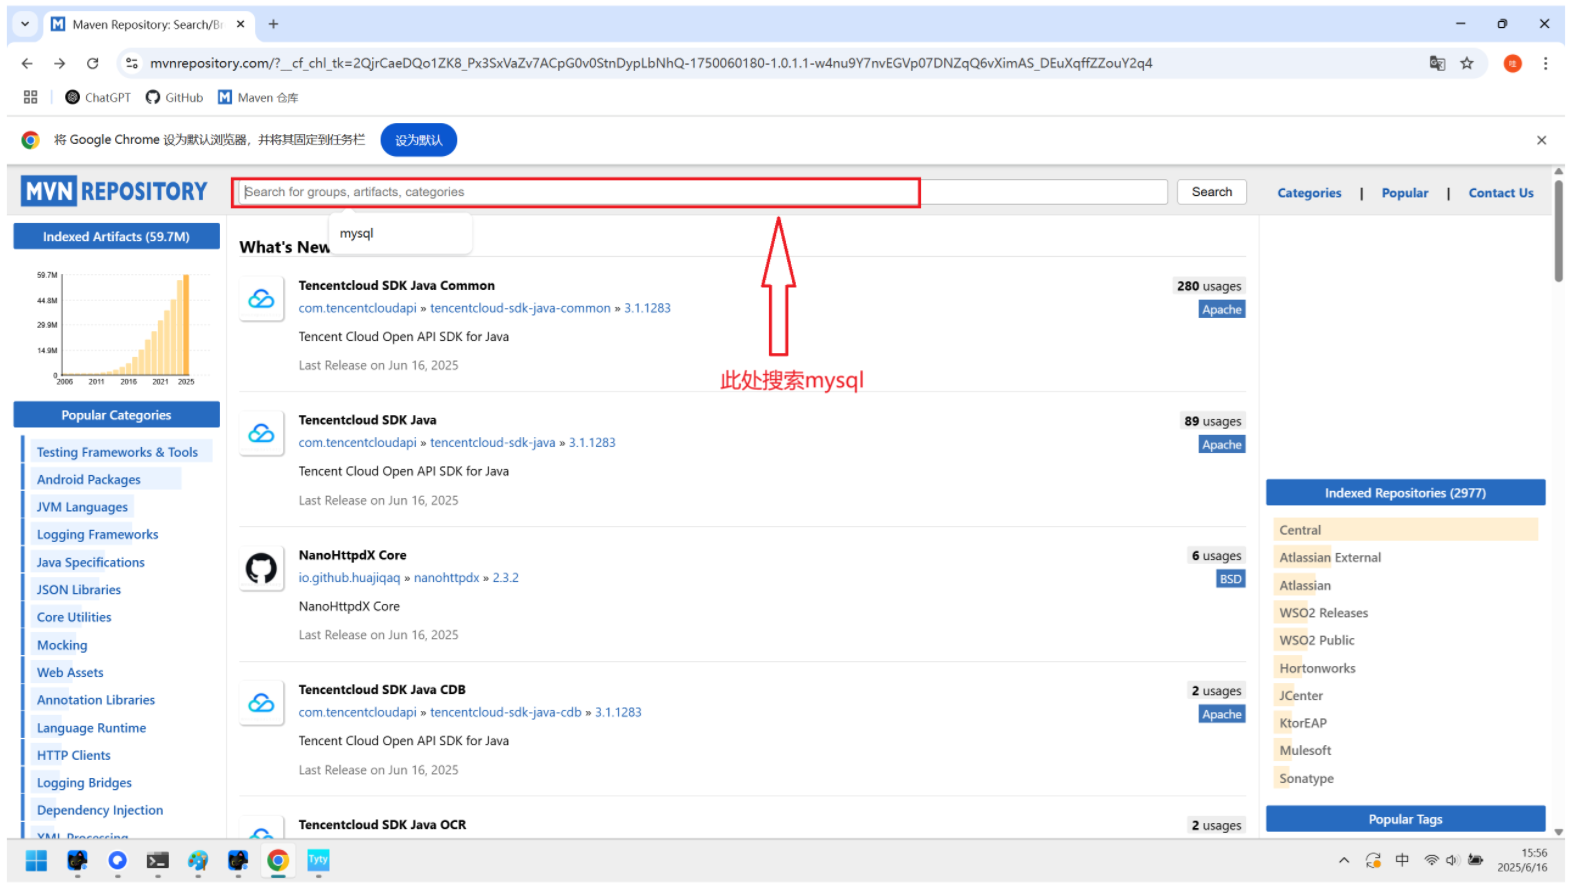Click the Search button
This screenshot has height=894, width=1571.
coord(1211,192)
